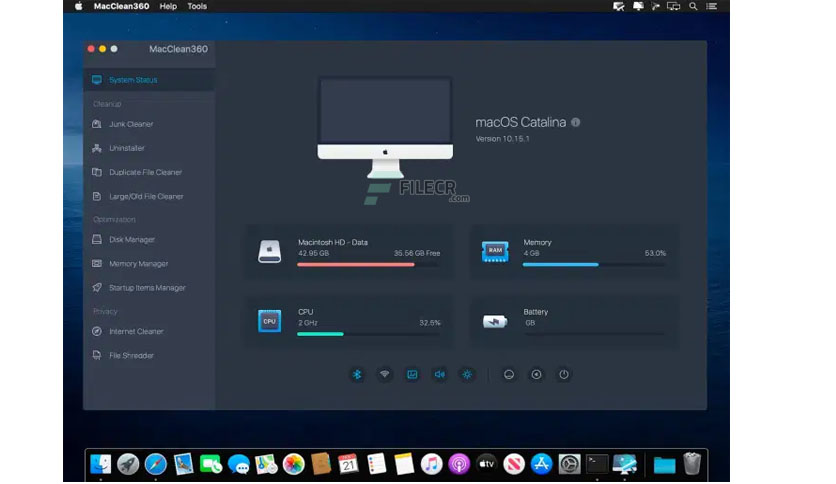The image size is (836, 484).
Task: Open Podcasts in the Dock
Action: click(x=459, y=464)
